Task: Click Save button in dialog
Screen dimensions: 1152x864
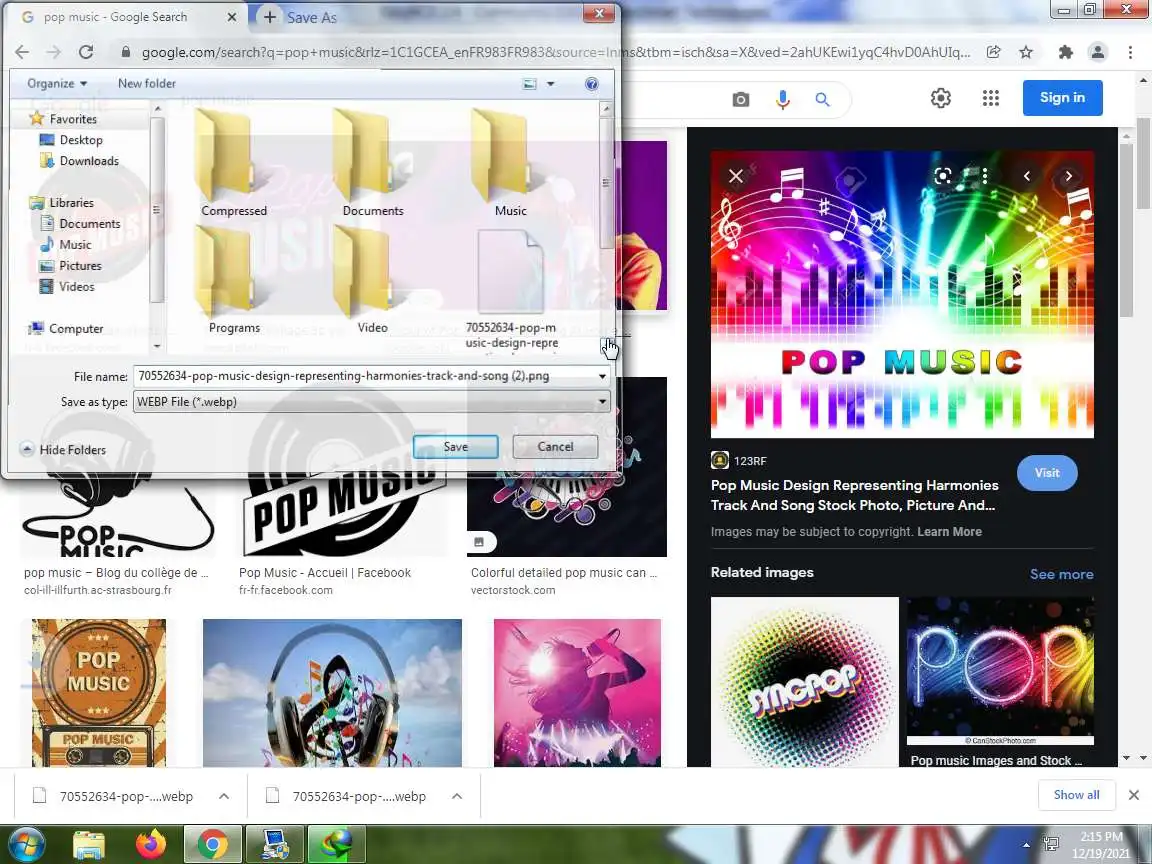Action: [x=456, y=447]
